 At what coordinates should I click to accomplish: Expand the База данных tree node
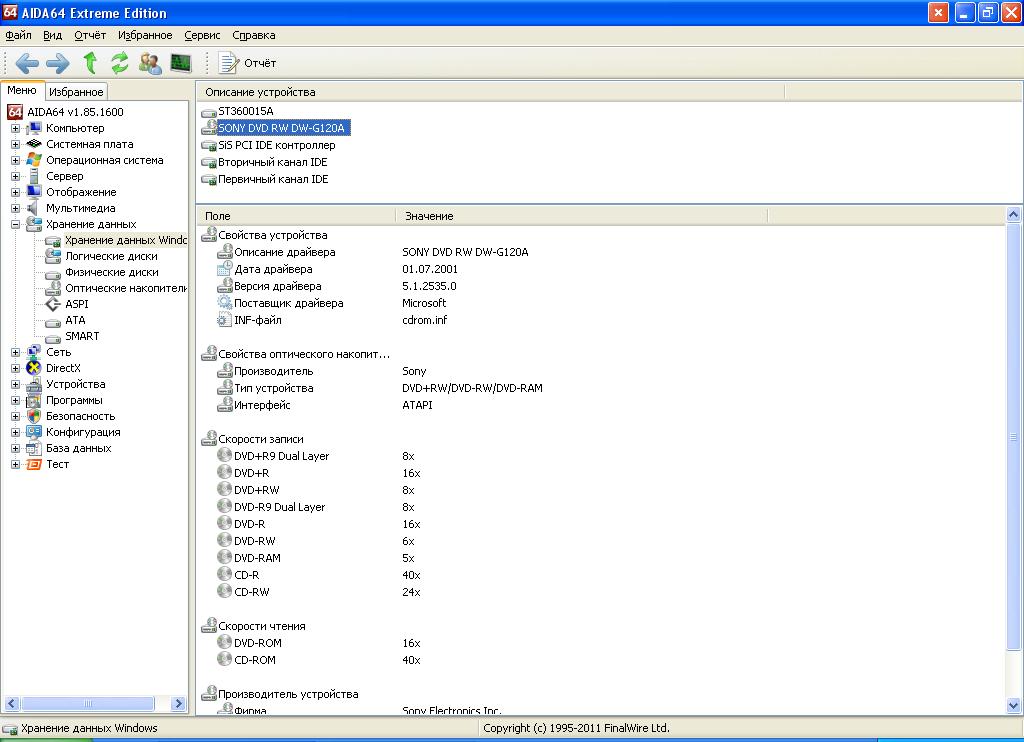click(x=15, y=448)
